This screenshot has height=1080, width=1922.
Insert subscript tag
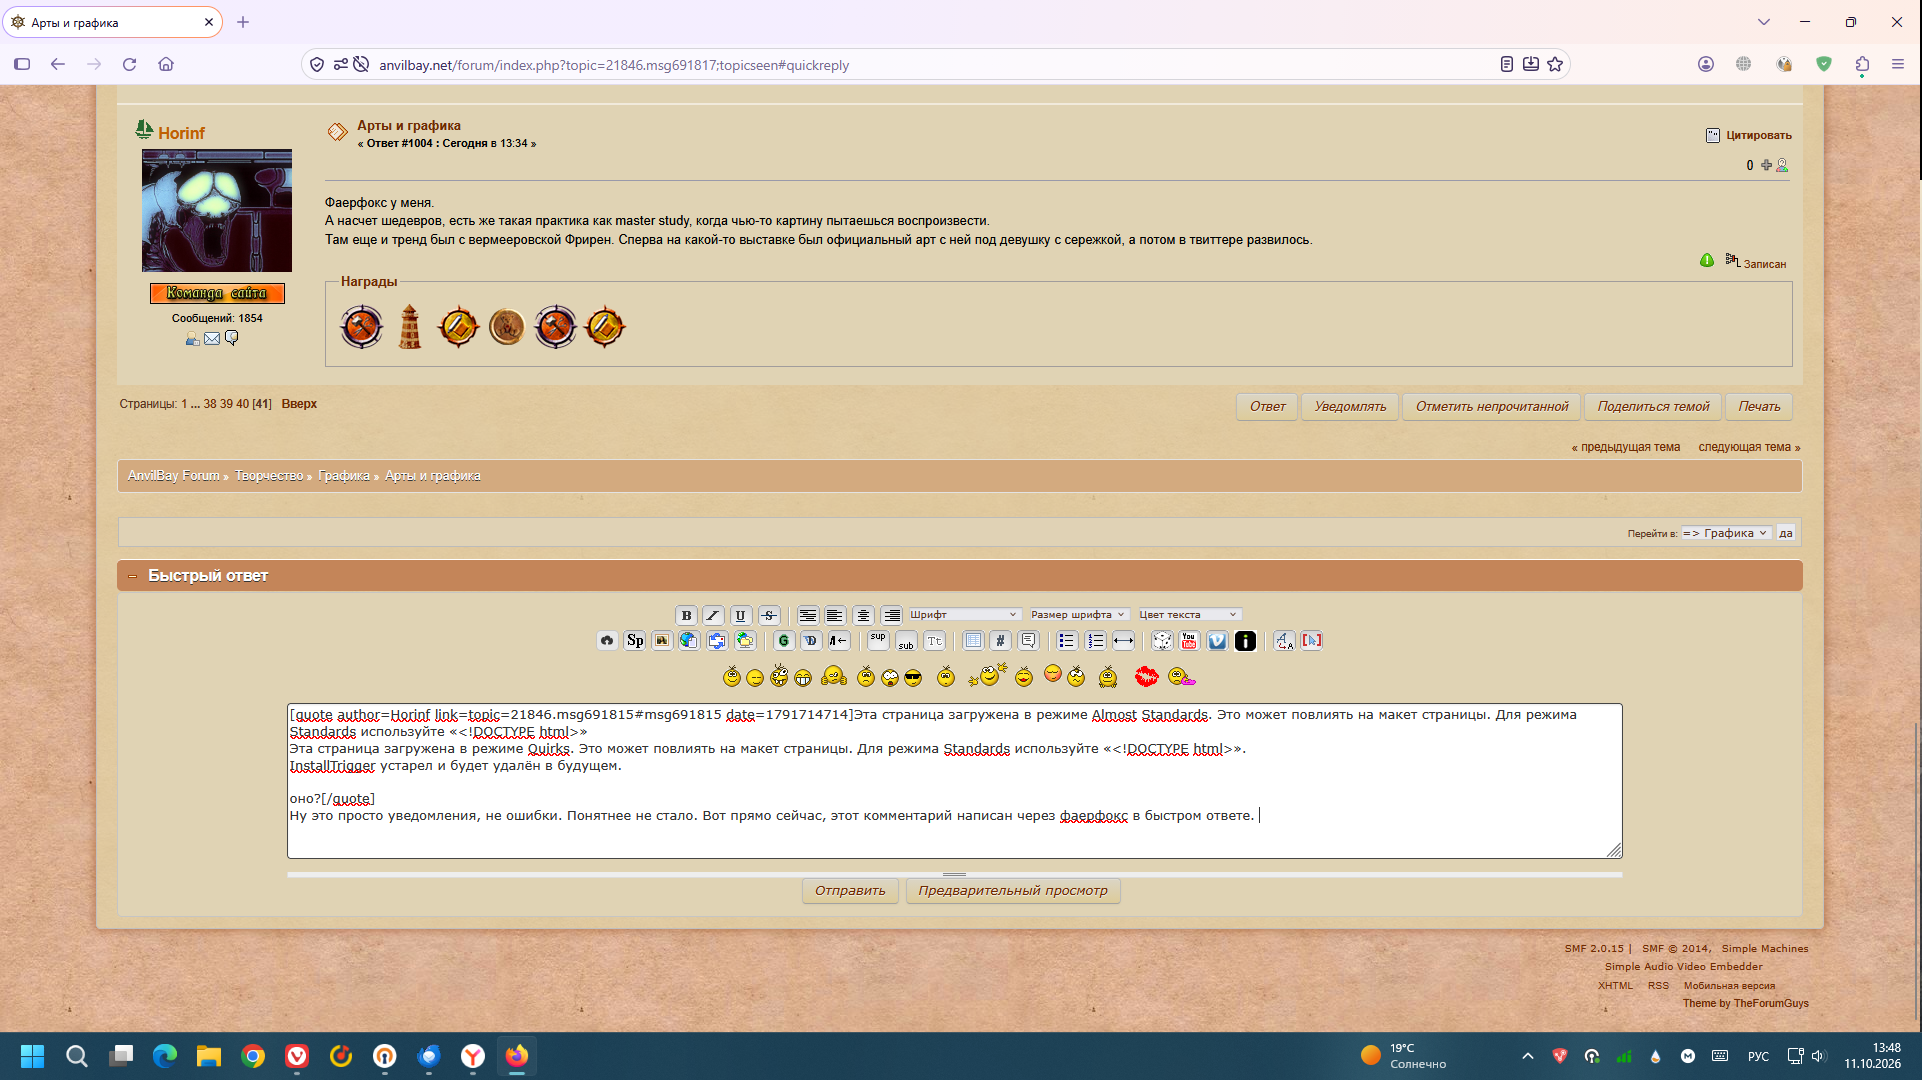(x=906, y=641)
